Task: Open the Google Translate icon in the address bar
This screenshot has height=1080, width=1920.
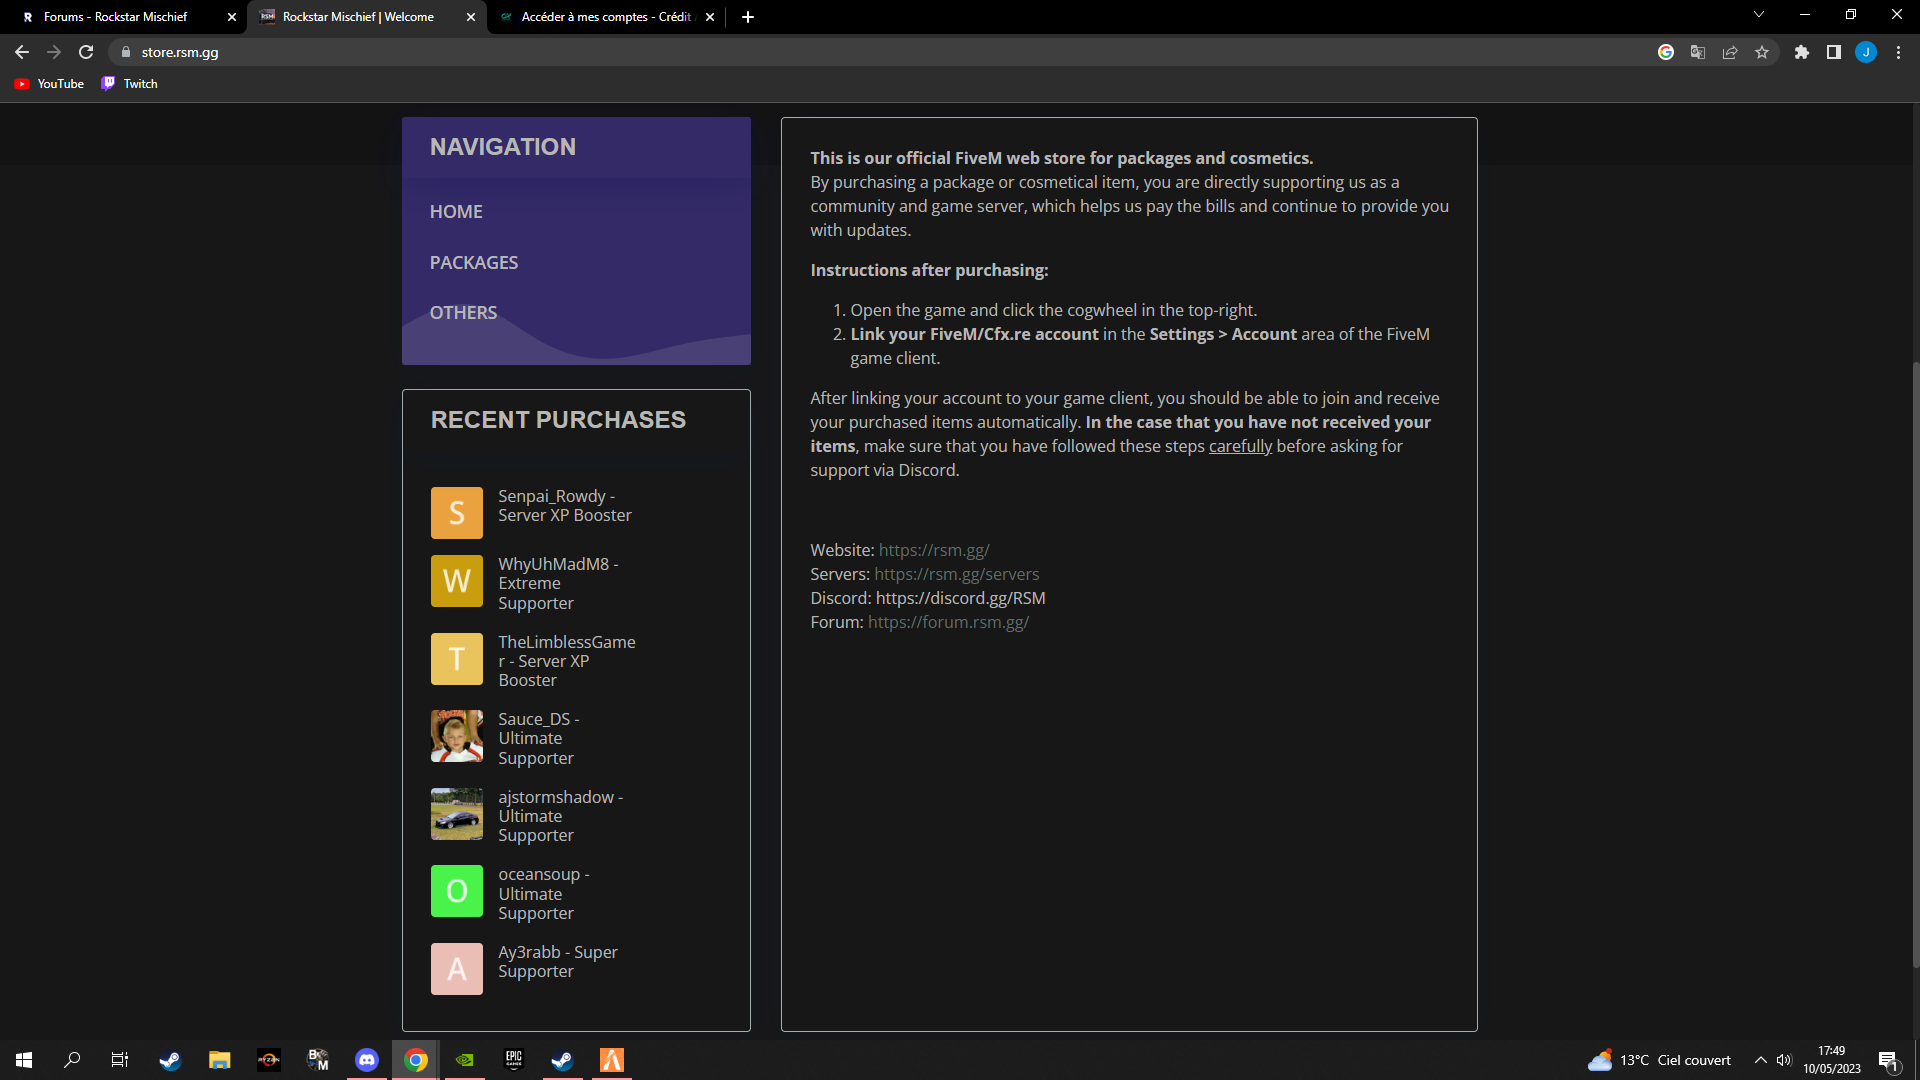Action: click(1697, 52)
